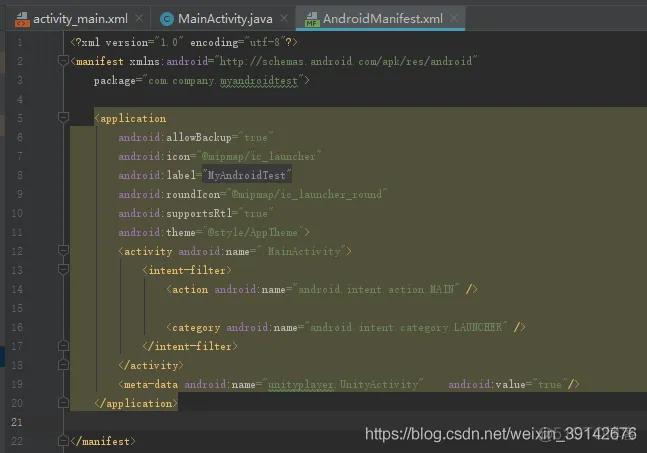Click the MyAndroidTest label value

coord(247,175)
